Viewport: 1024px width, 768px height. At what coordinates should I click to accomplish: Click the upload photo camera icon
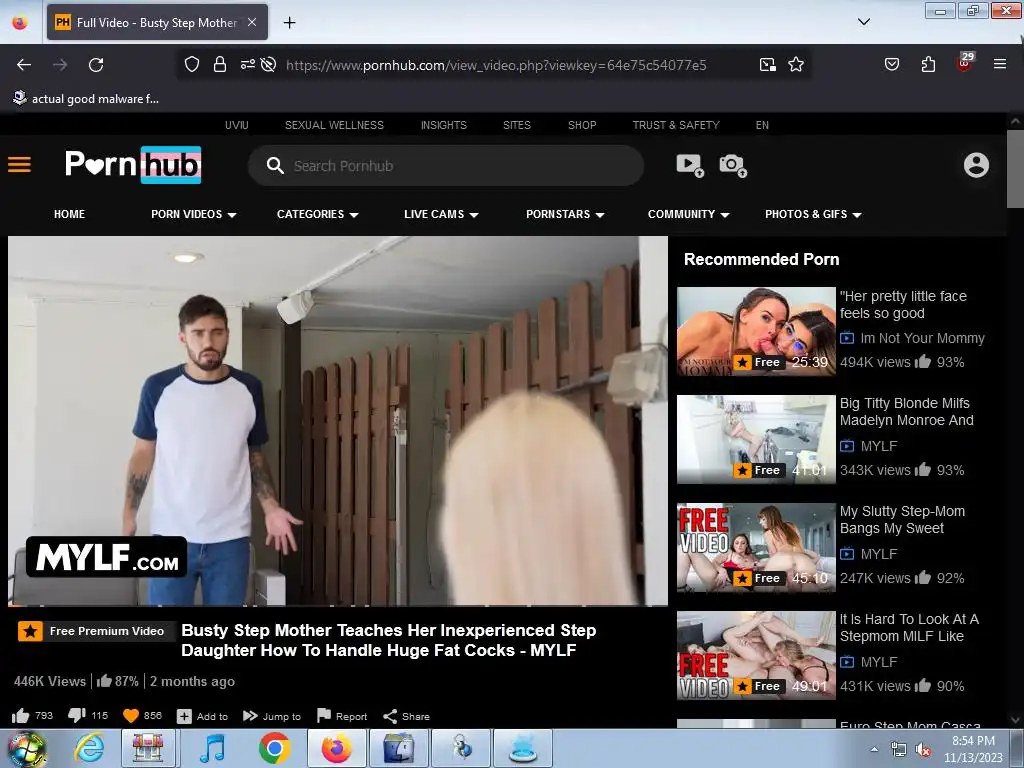pyautogui.click(x=733, y=165)
